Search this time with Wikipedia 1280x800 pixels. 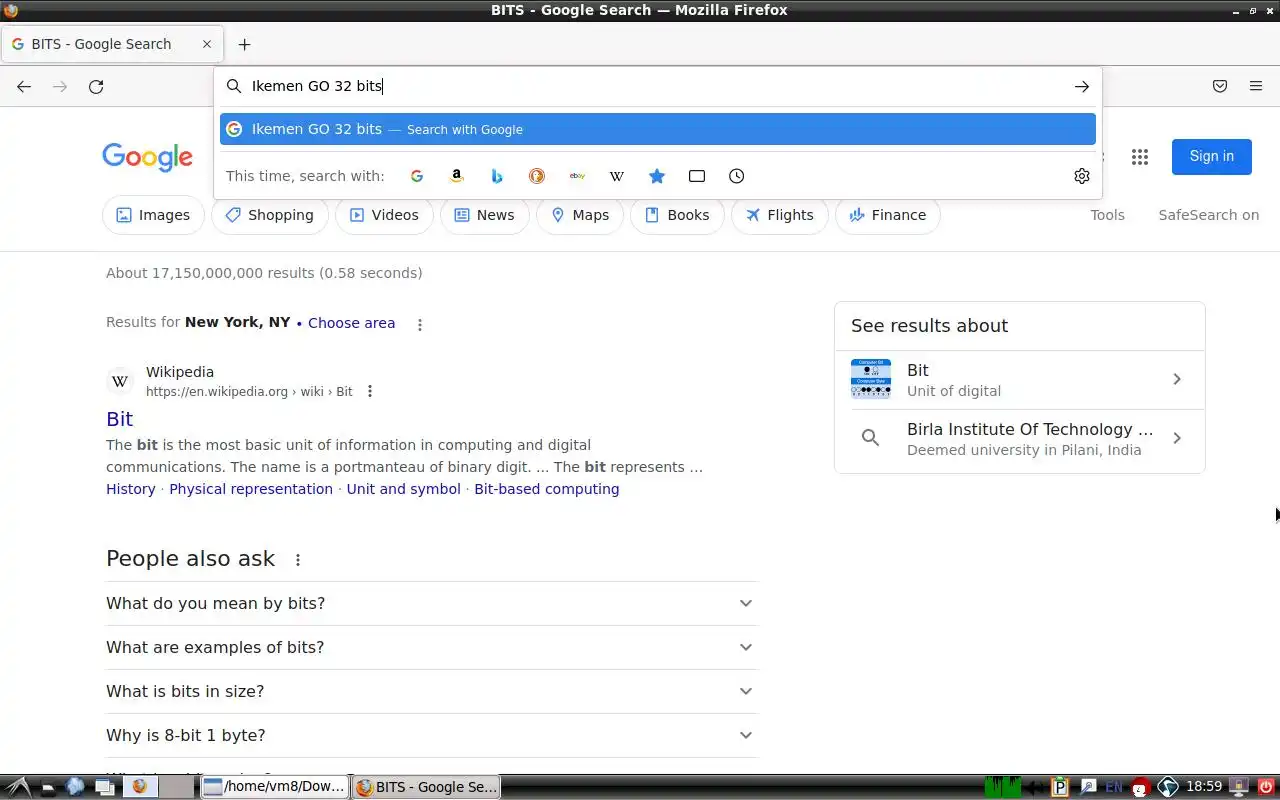coord(617,176)
